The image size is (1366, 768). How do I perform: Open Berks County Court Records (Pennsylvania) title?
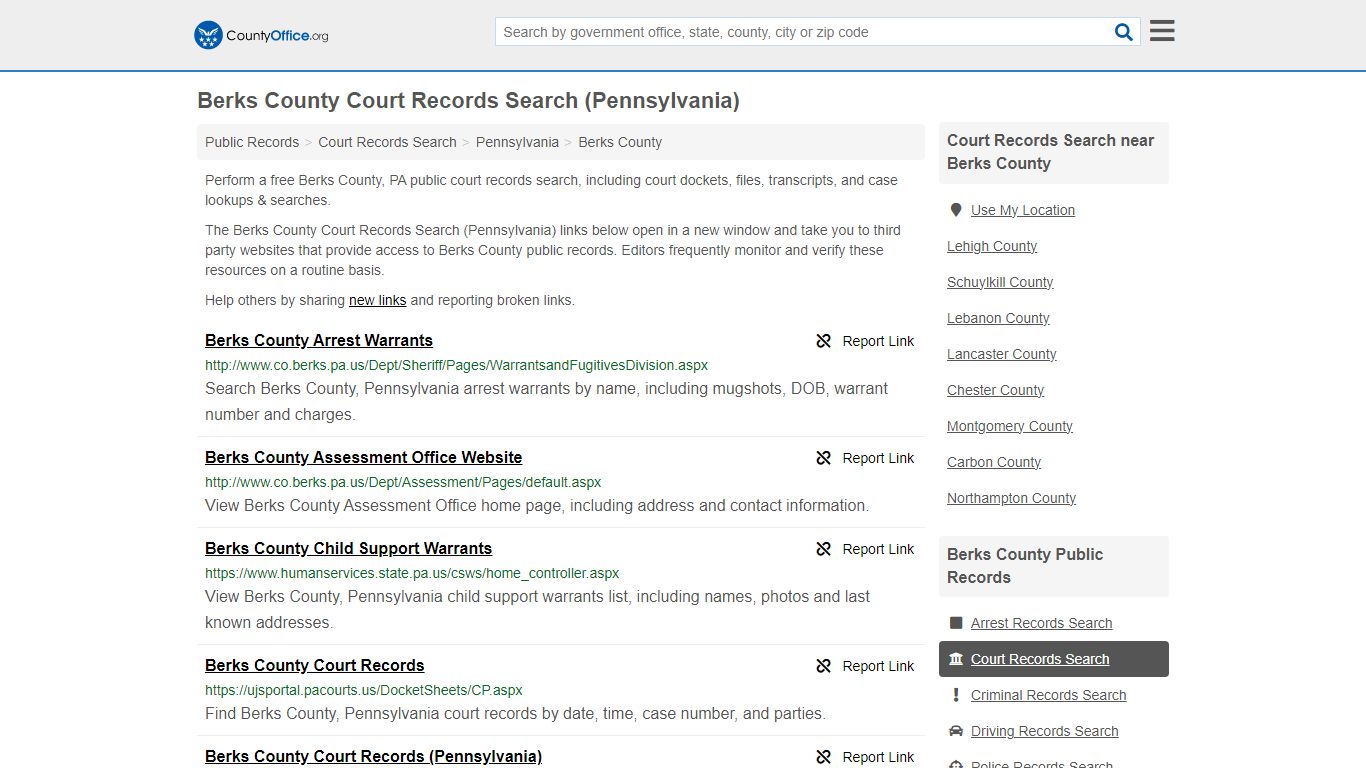(x=373, y=756)
